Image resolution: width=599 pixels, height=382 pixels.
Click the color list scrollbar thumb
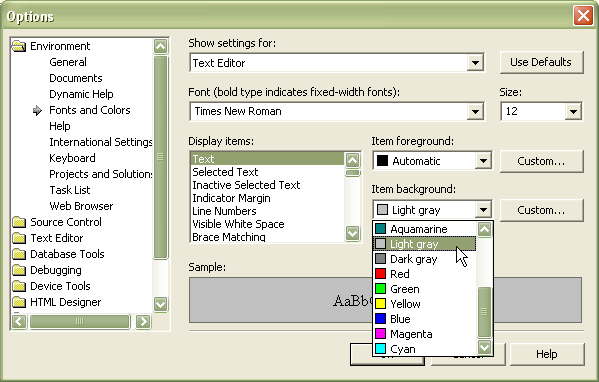pos(484,312)
